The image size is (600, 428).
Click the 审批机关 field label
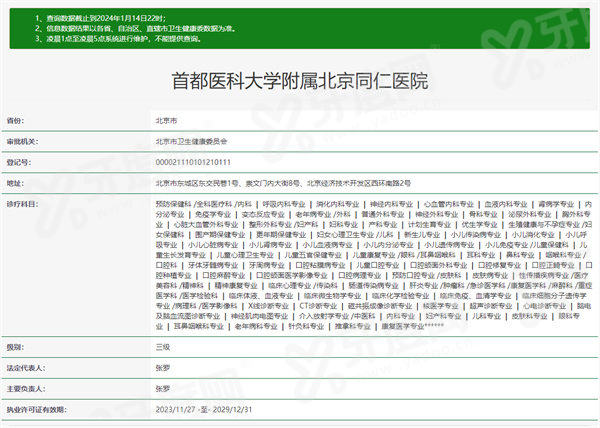click(23, 142)
